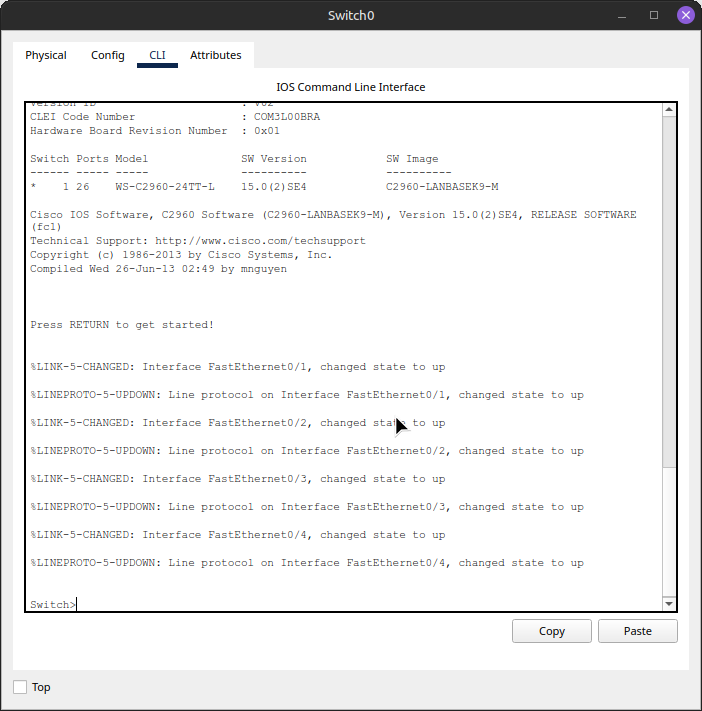Screen dimensions: 702x711
Task: Click 'Cisco IOS Software, C2960 Software' line
Action: [333, 220]
